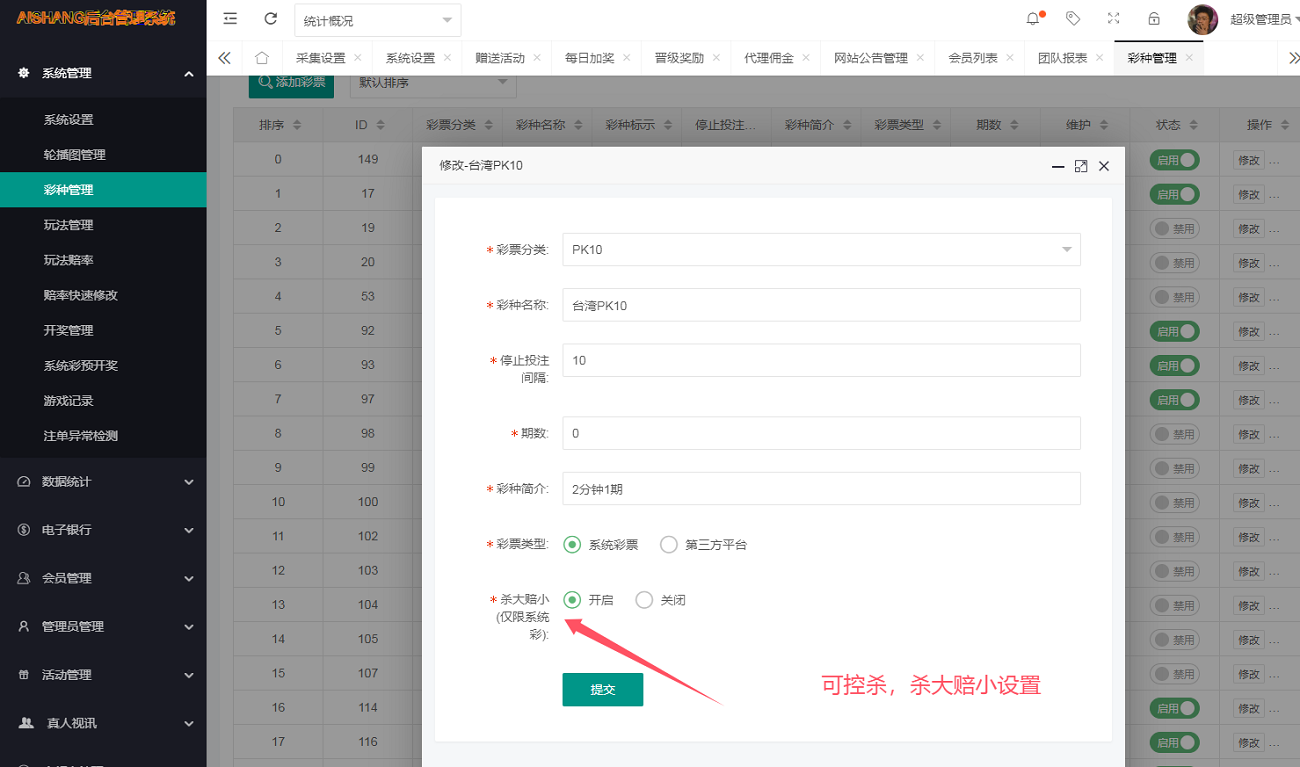Open the 彩票分类 PK10 dropdown
Screen dimensions: 1300x767
click(x=821, y=249)
